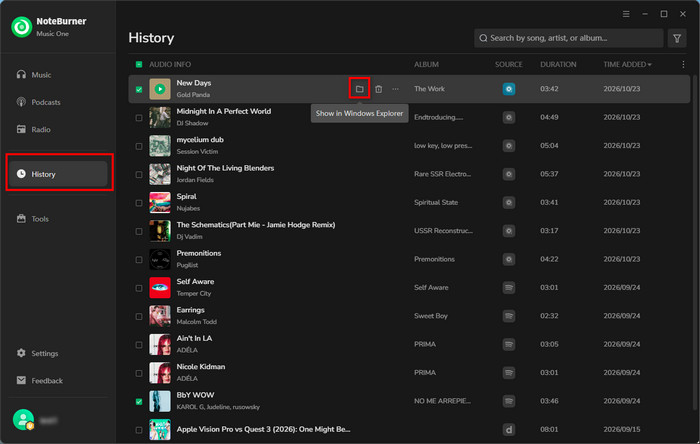Click the AUDIO INFO column header
The height and width of the screenshot is (444, 700).
(x=170, y=65)
